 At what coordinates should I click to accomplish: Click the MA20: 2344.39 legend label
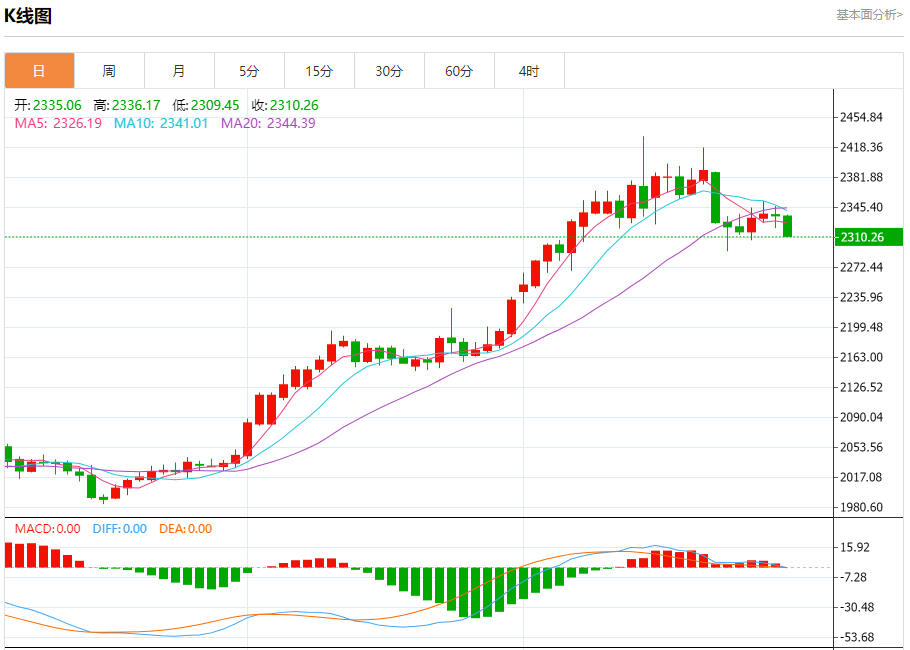click(x=268, y=123)
